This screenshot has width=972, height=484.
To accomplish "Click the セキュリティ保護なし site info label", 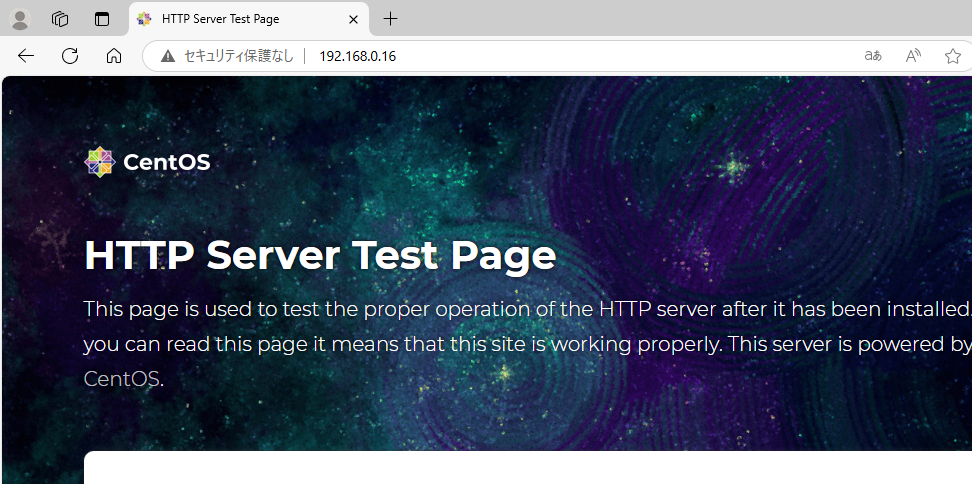I will [x=239, y=56].
